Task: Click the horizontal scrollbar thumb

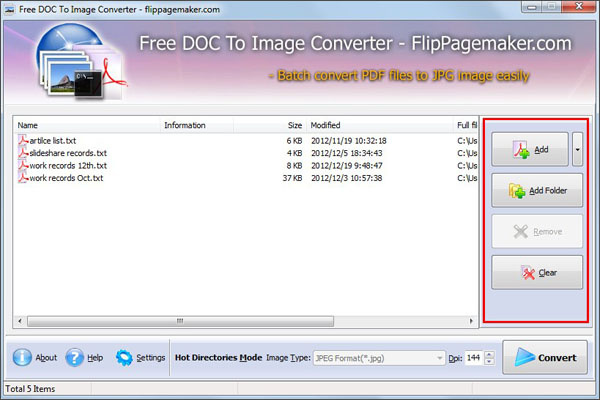Action: point(180,321)
